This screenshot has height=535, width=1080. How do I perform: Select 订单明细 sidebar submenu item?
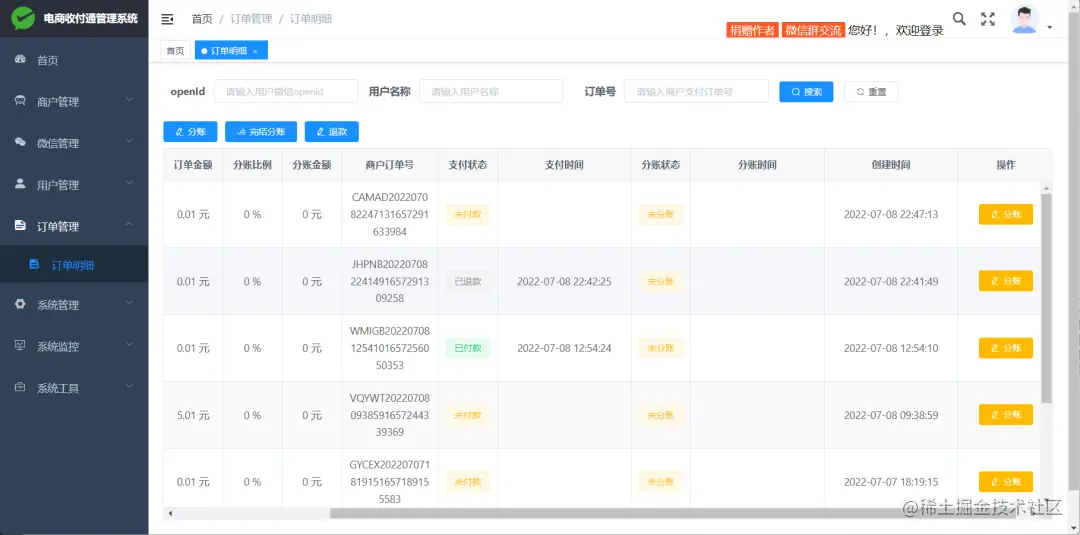(74, 264)
